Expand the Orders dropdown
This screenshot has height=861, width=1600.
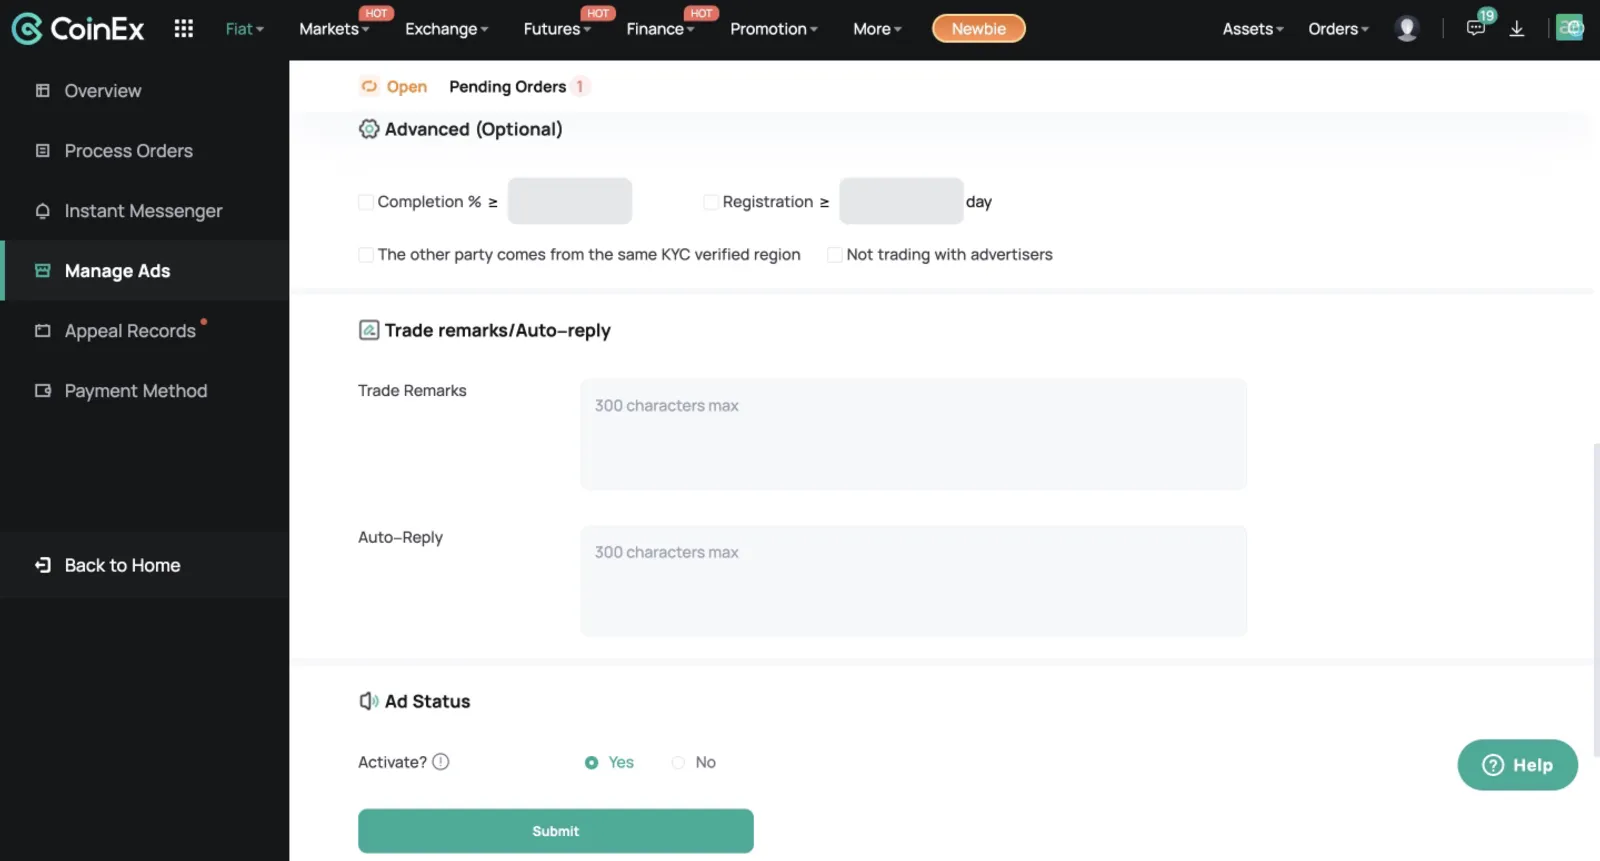(x=1338, y=29)
